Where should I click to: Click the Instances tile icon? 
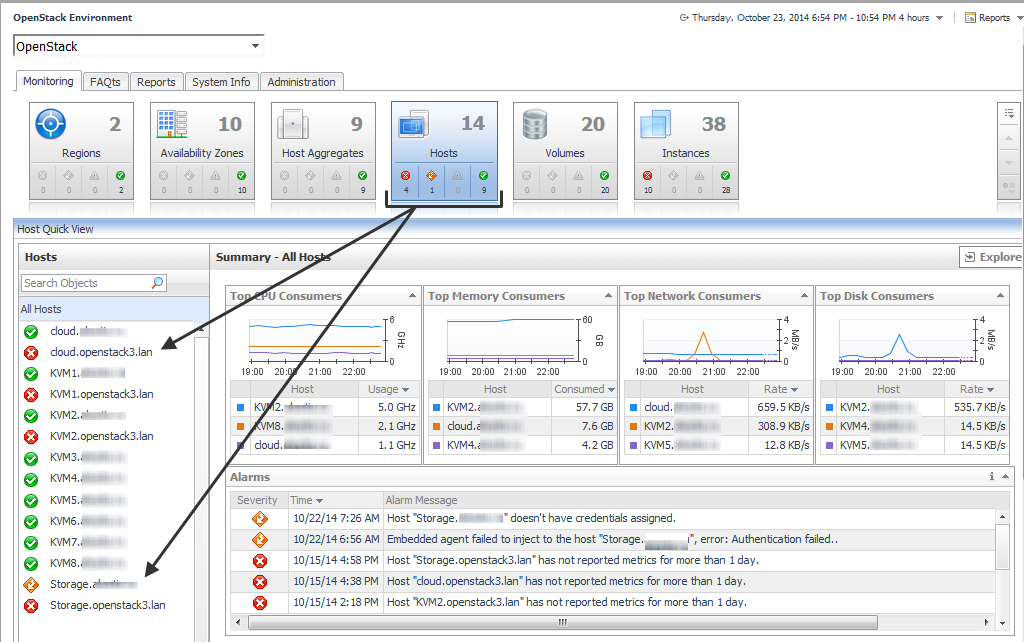[x=656, y=123]
